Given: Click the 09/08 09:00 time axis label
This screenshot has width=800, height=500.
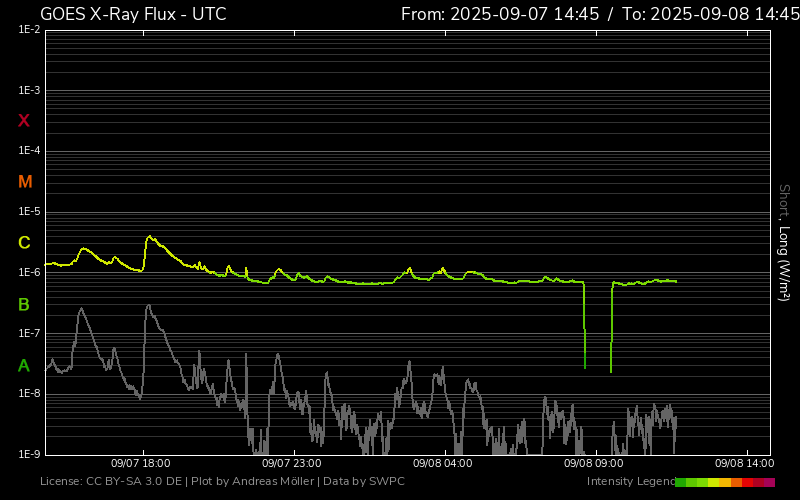Looking at the screenshot, I should click(x=594, y=464).
